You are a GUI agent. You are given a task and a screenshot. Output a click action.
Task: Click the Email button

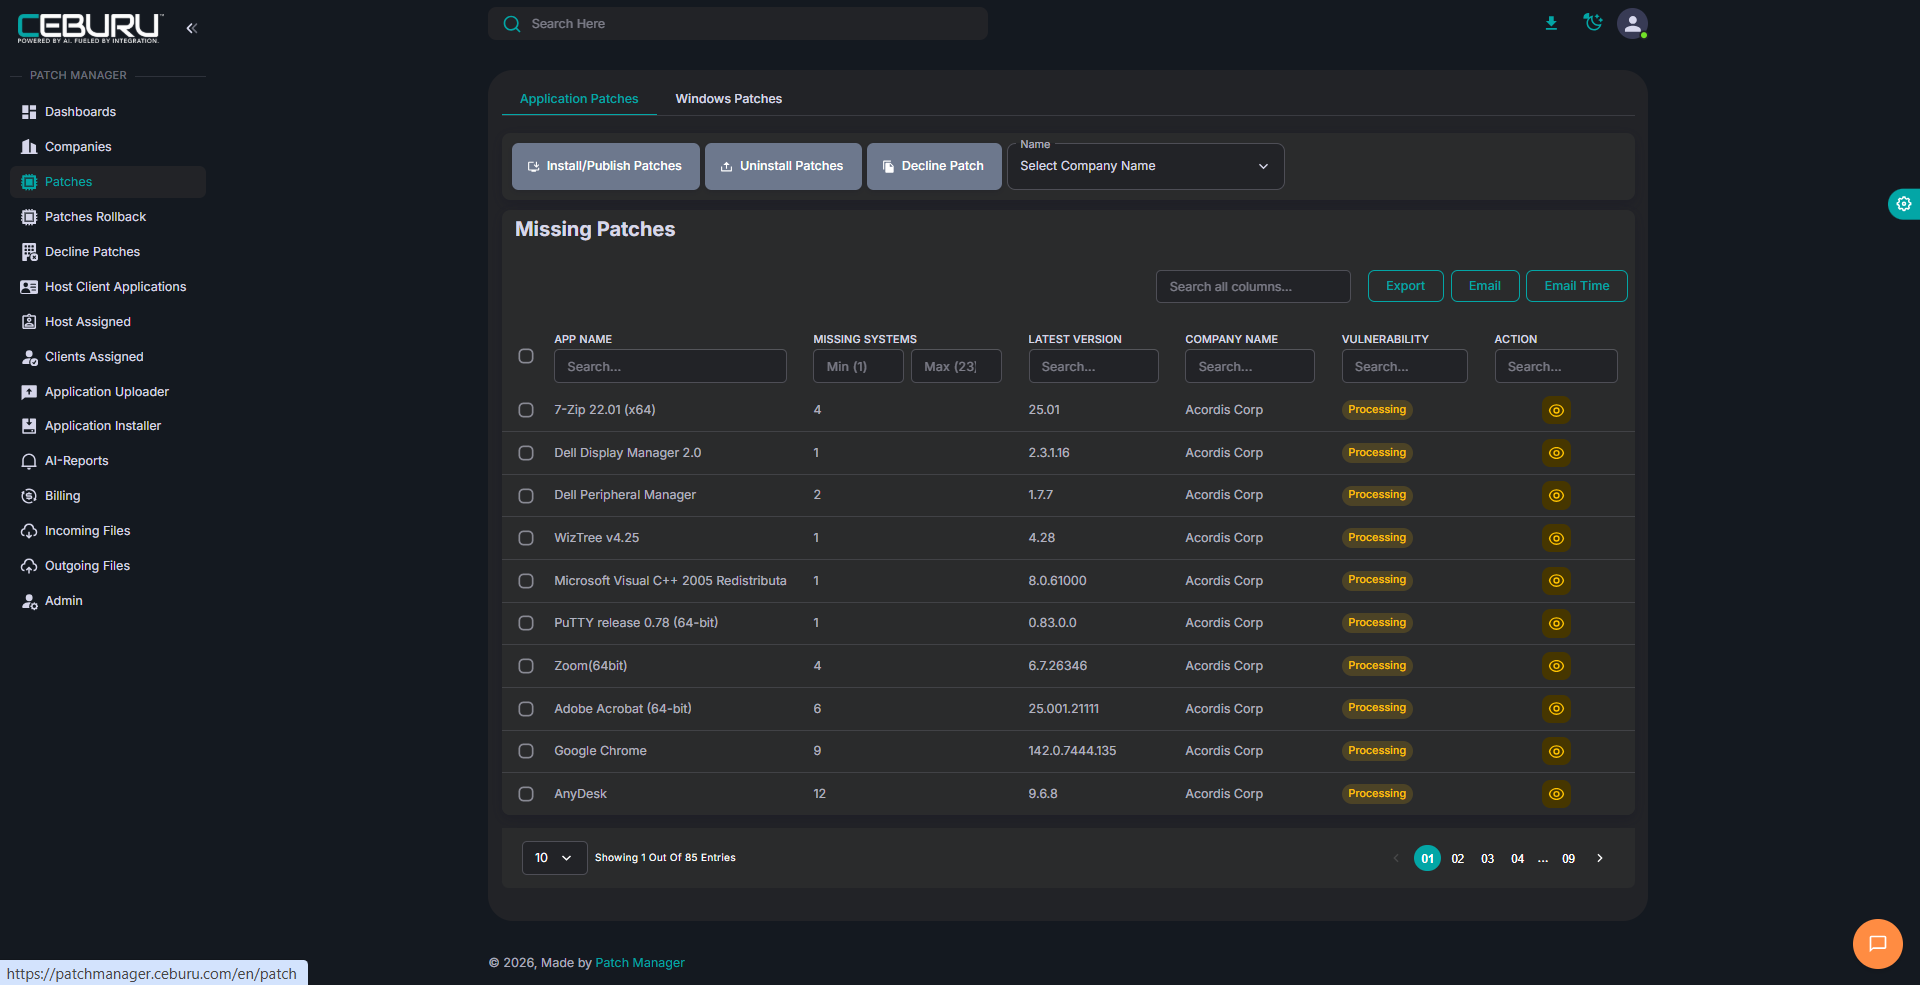coord(1485,286)
